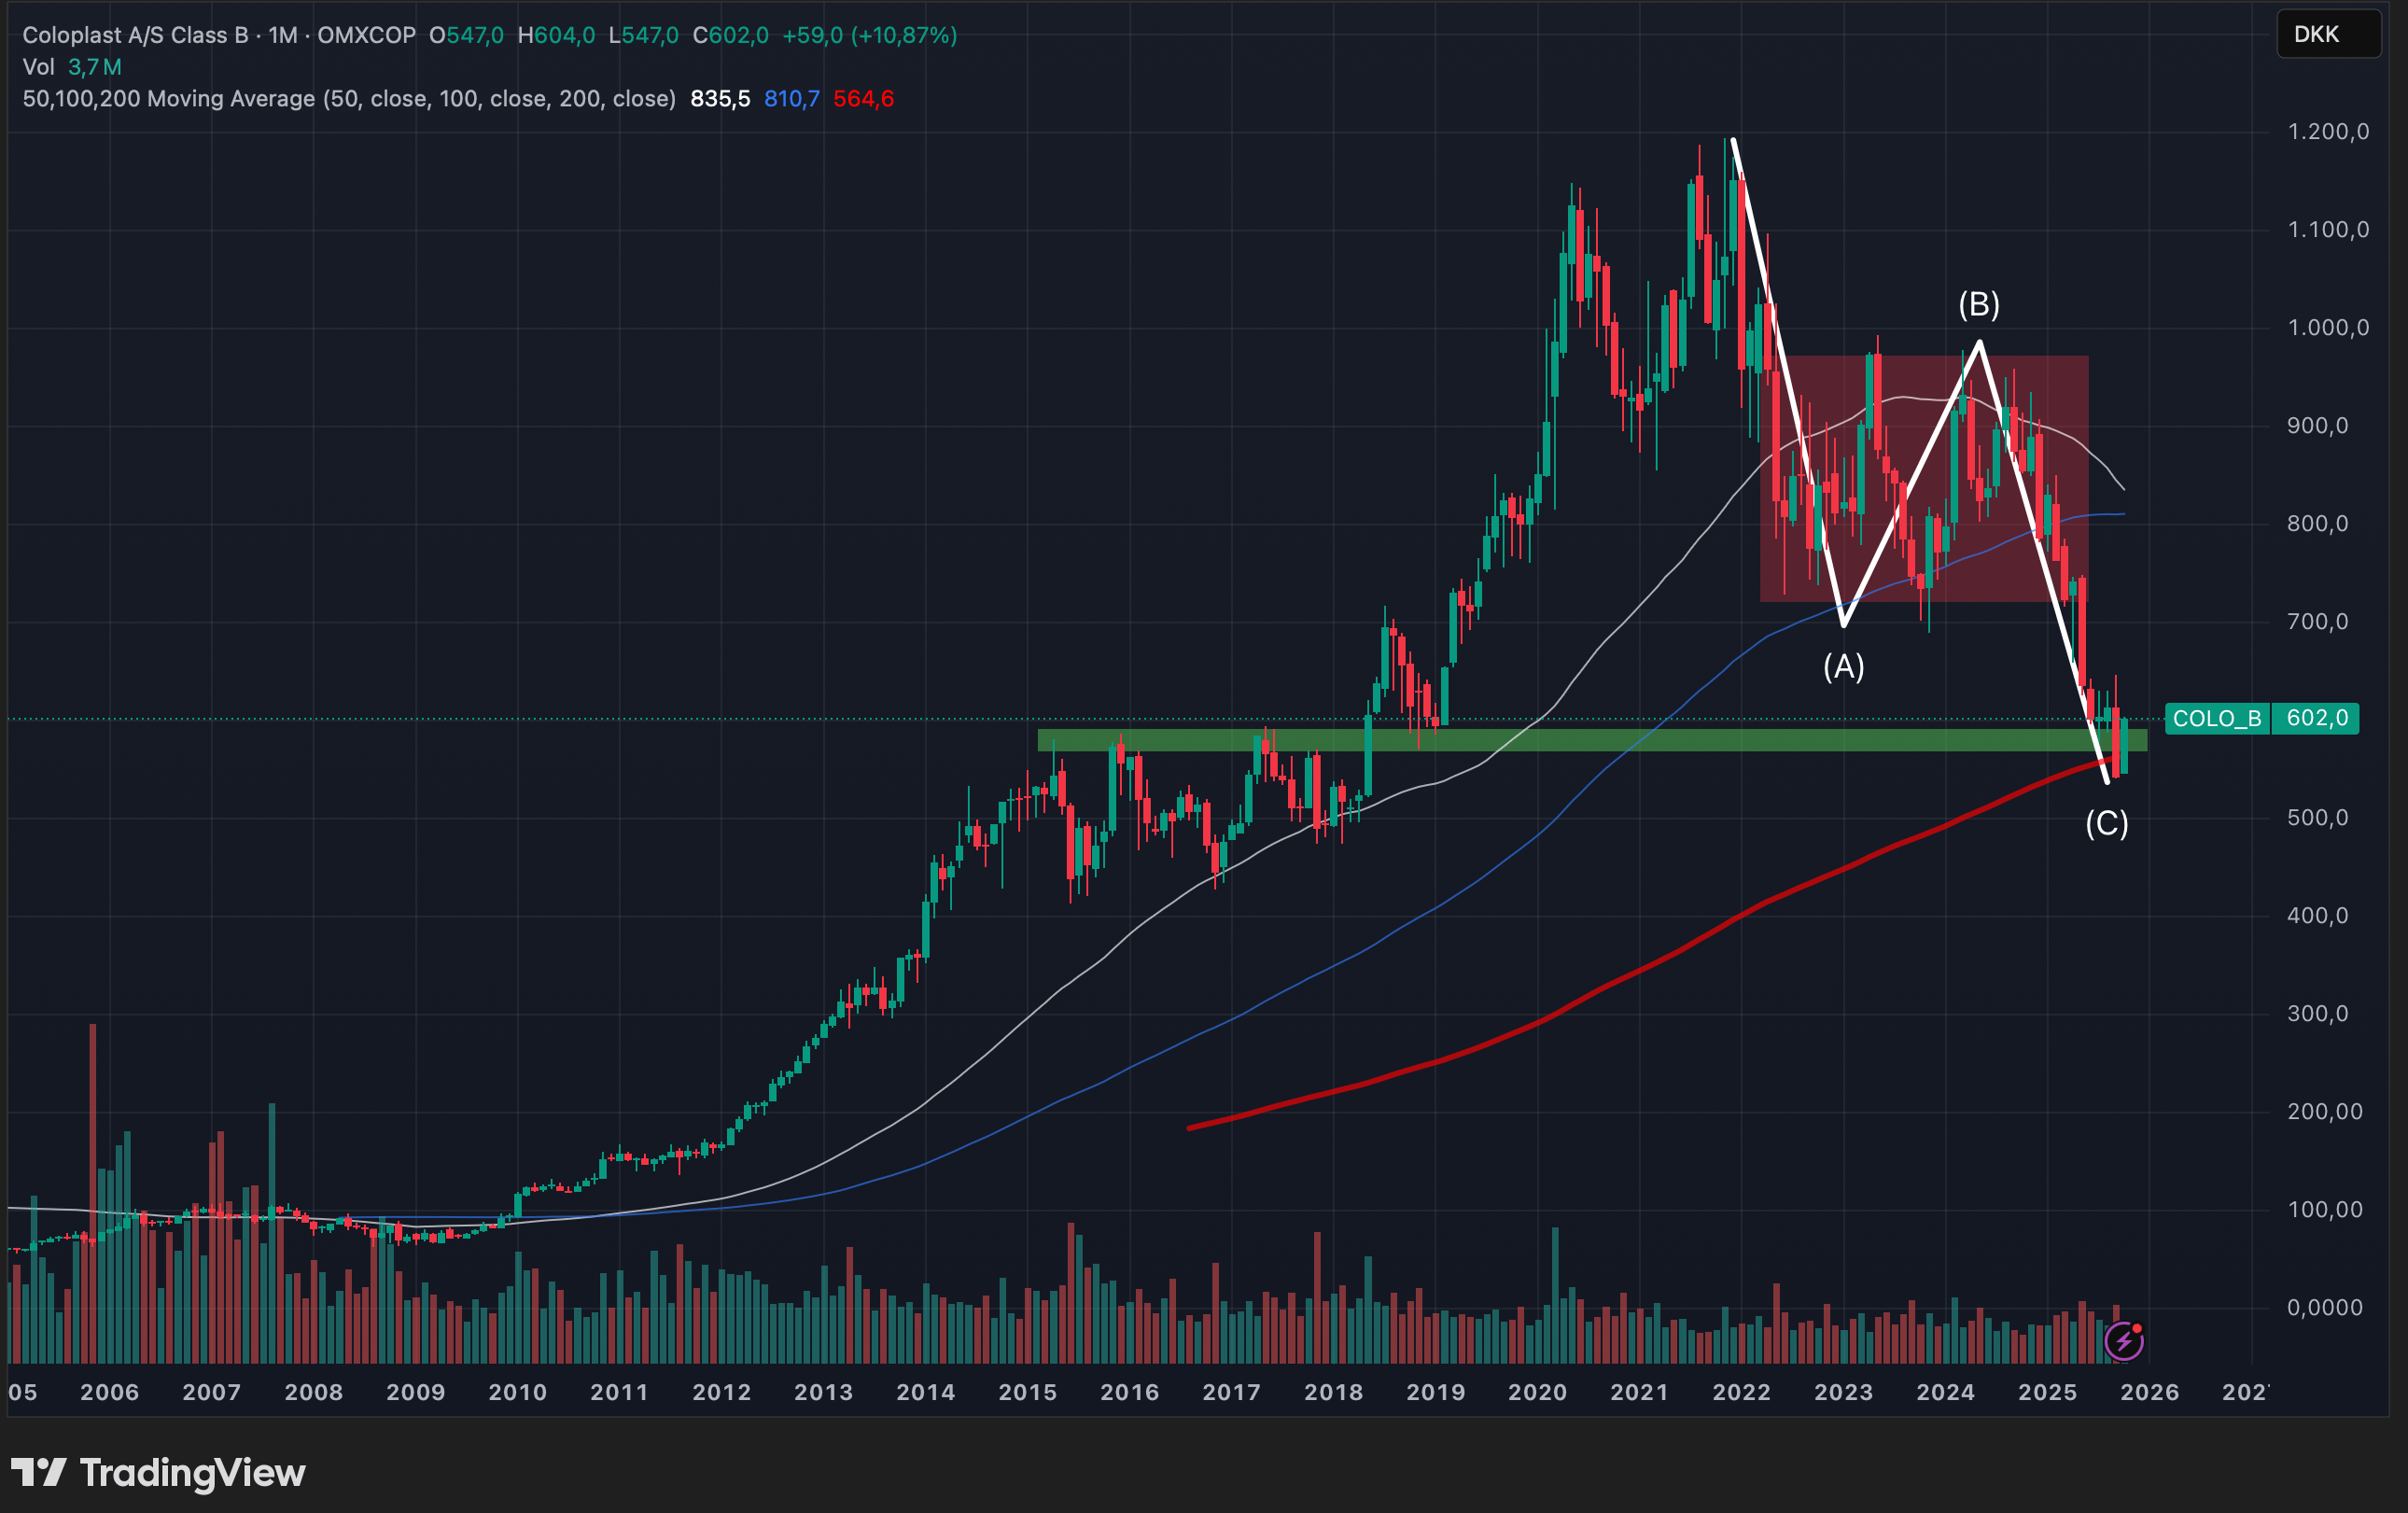Click the 2020 label on time axis
2408x1513 pixels.
click(1537, 1392)
